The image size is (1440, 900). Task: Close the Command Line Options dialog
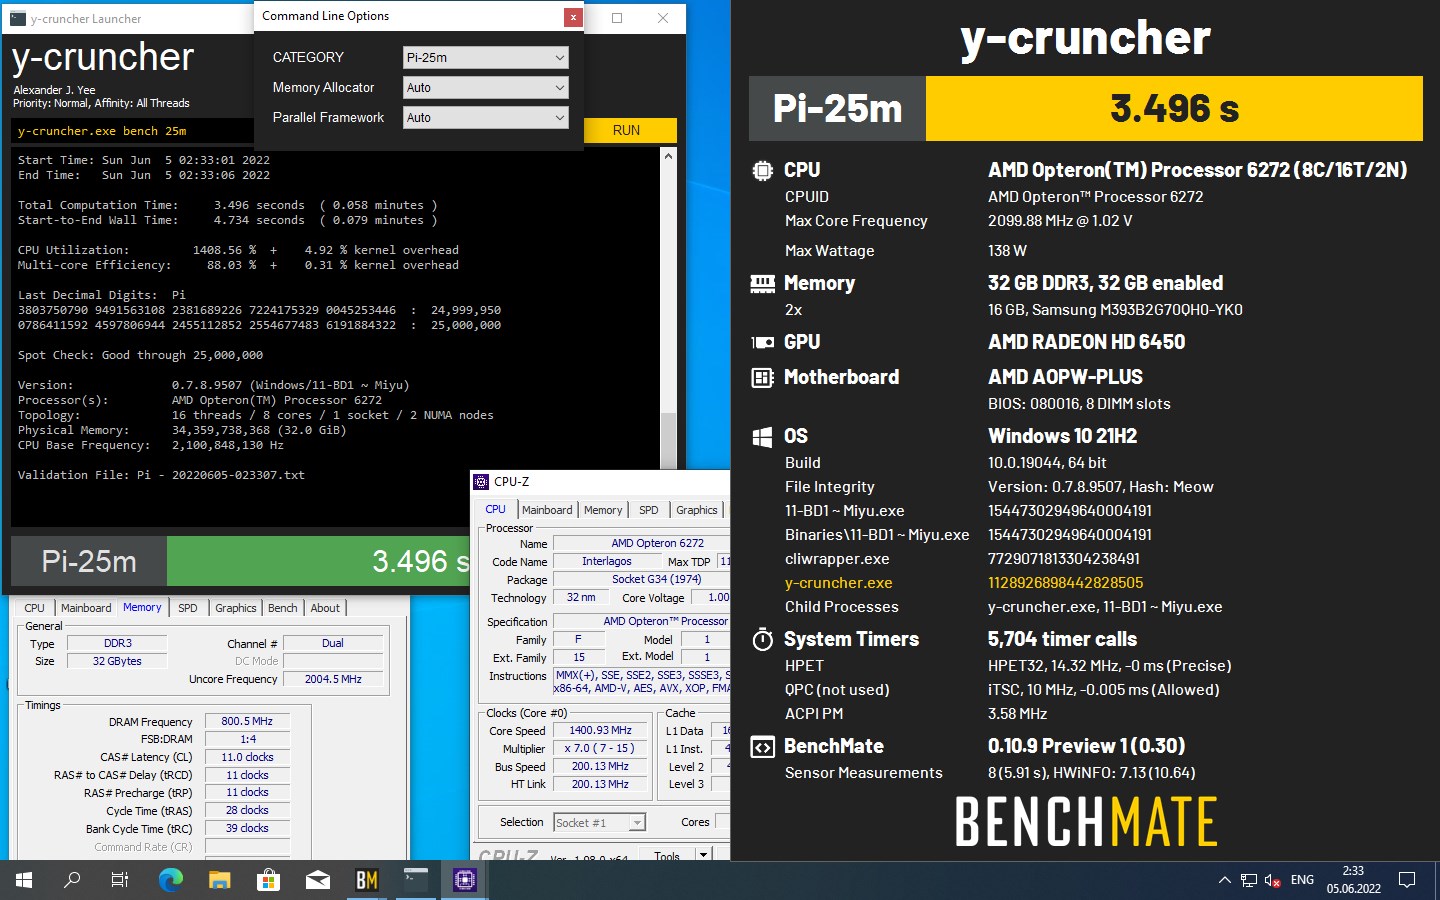click(572, 17)
